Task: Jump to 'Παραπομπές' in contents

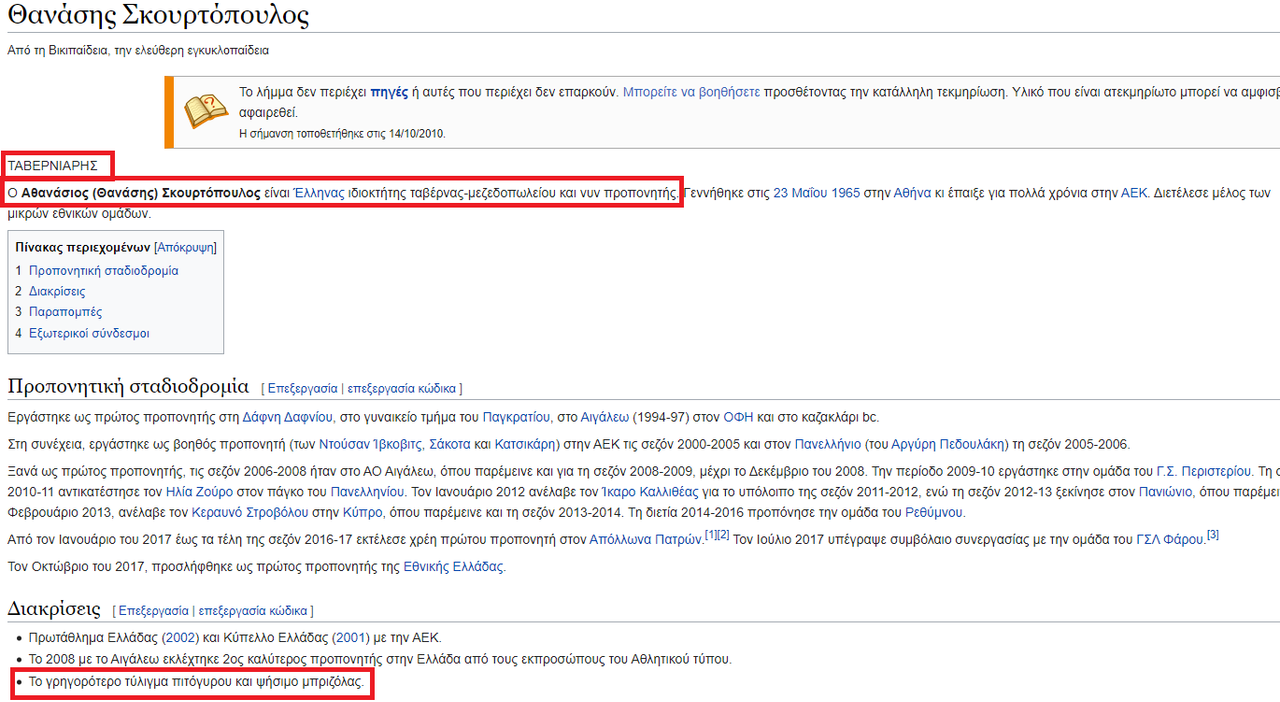Action: coord(65,312)
